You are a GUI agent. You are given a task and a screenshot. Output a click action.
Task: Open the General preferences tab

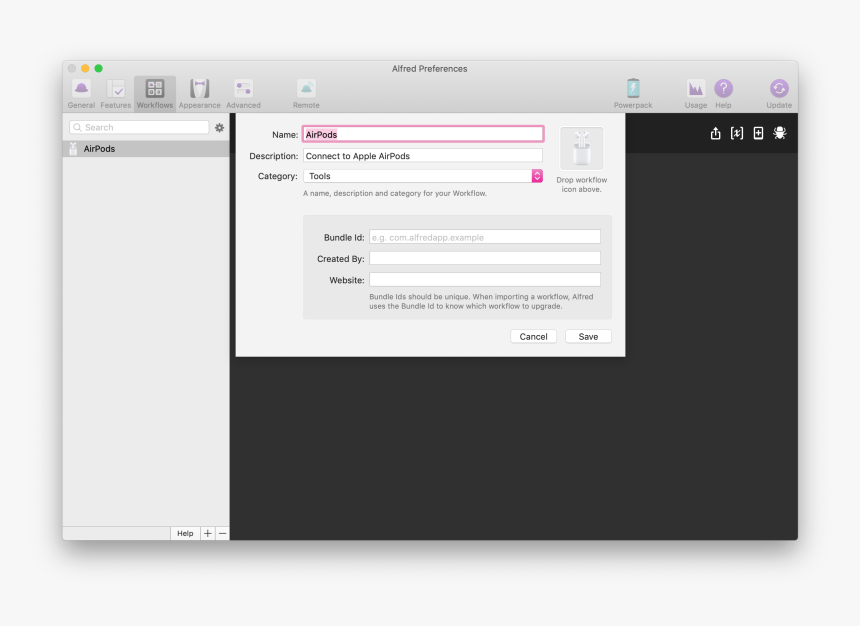coord(81,94)
